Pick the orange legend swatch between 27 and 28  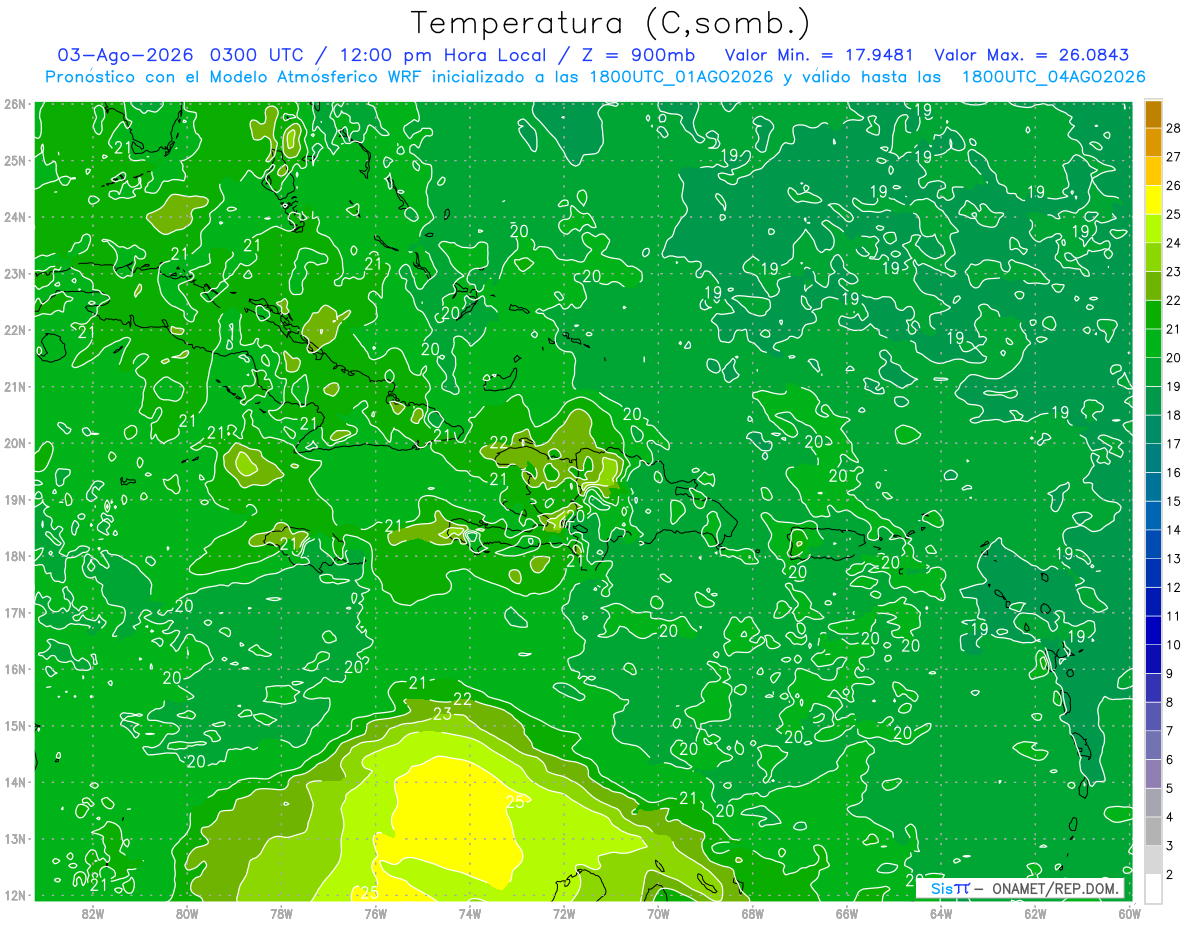point(1153,143)
